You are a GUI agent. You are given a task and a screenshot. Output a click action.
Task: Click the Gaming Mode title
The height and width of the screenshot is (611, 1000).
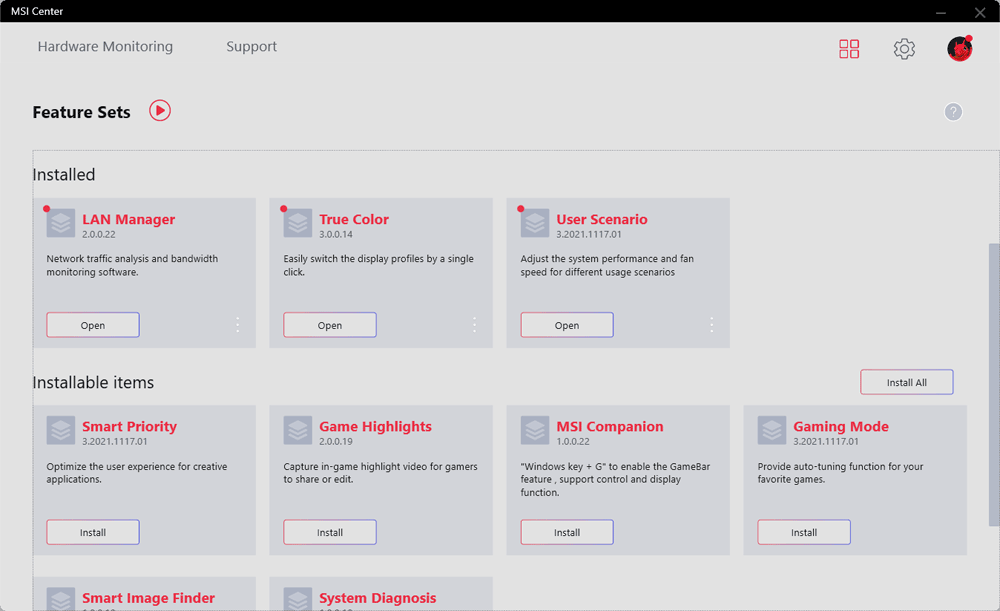click(x=841, y=427)
